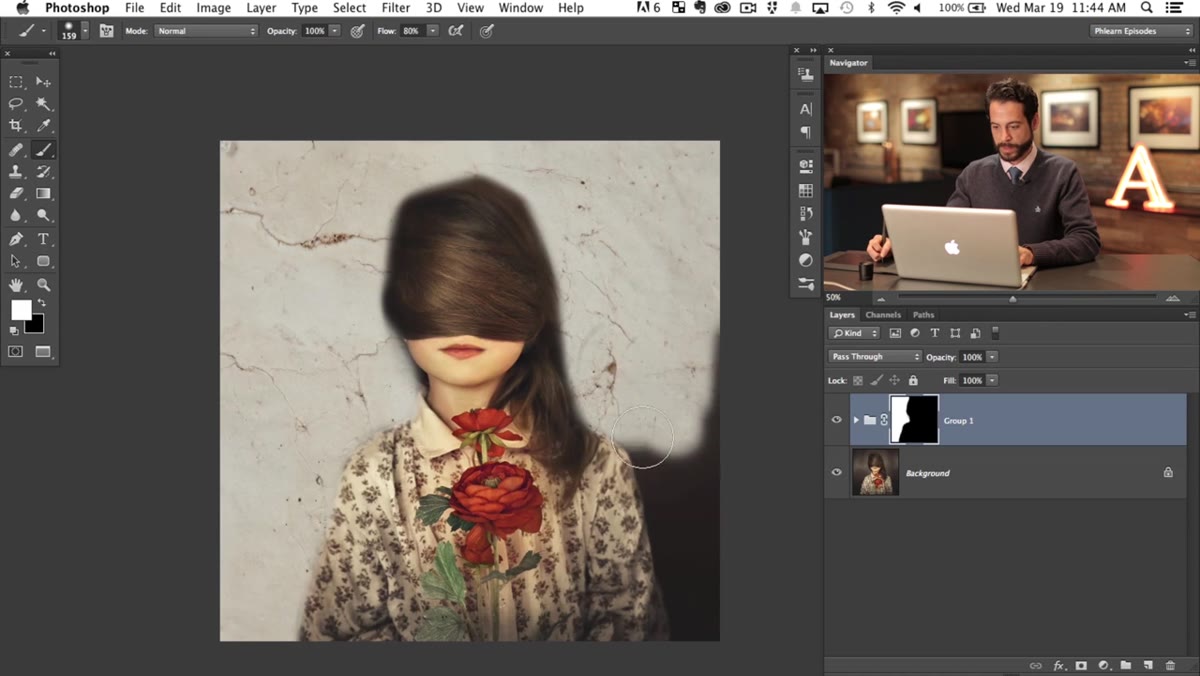Select the Brush tool in toolbox
1200x676 pixels.
43,150
